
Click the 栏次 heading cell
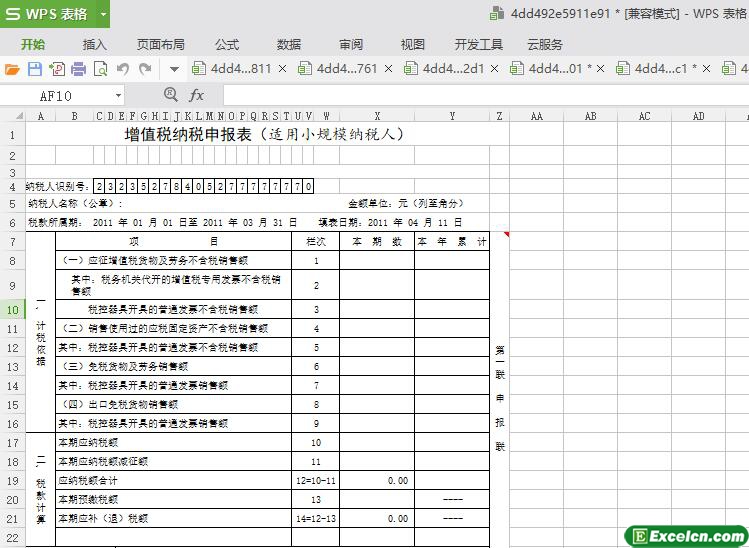click(316, 242)
